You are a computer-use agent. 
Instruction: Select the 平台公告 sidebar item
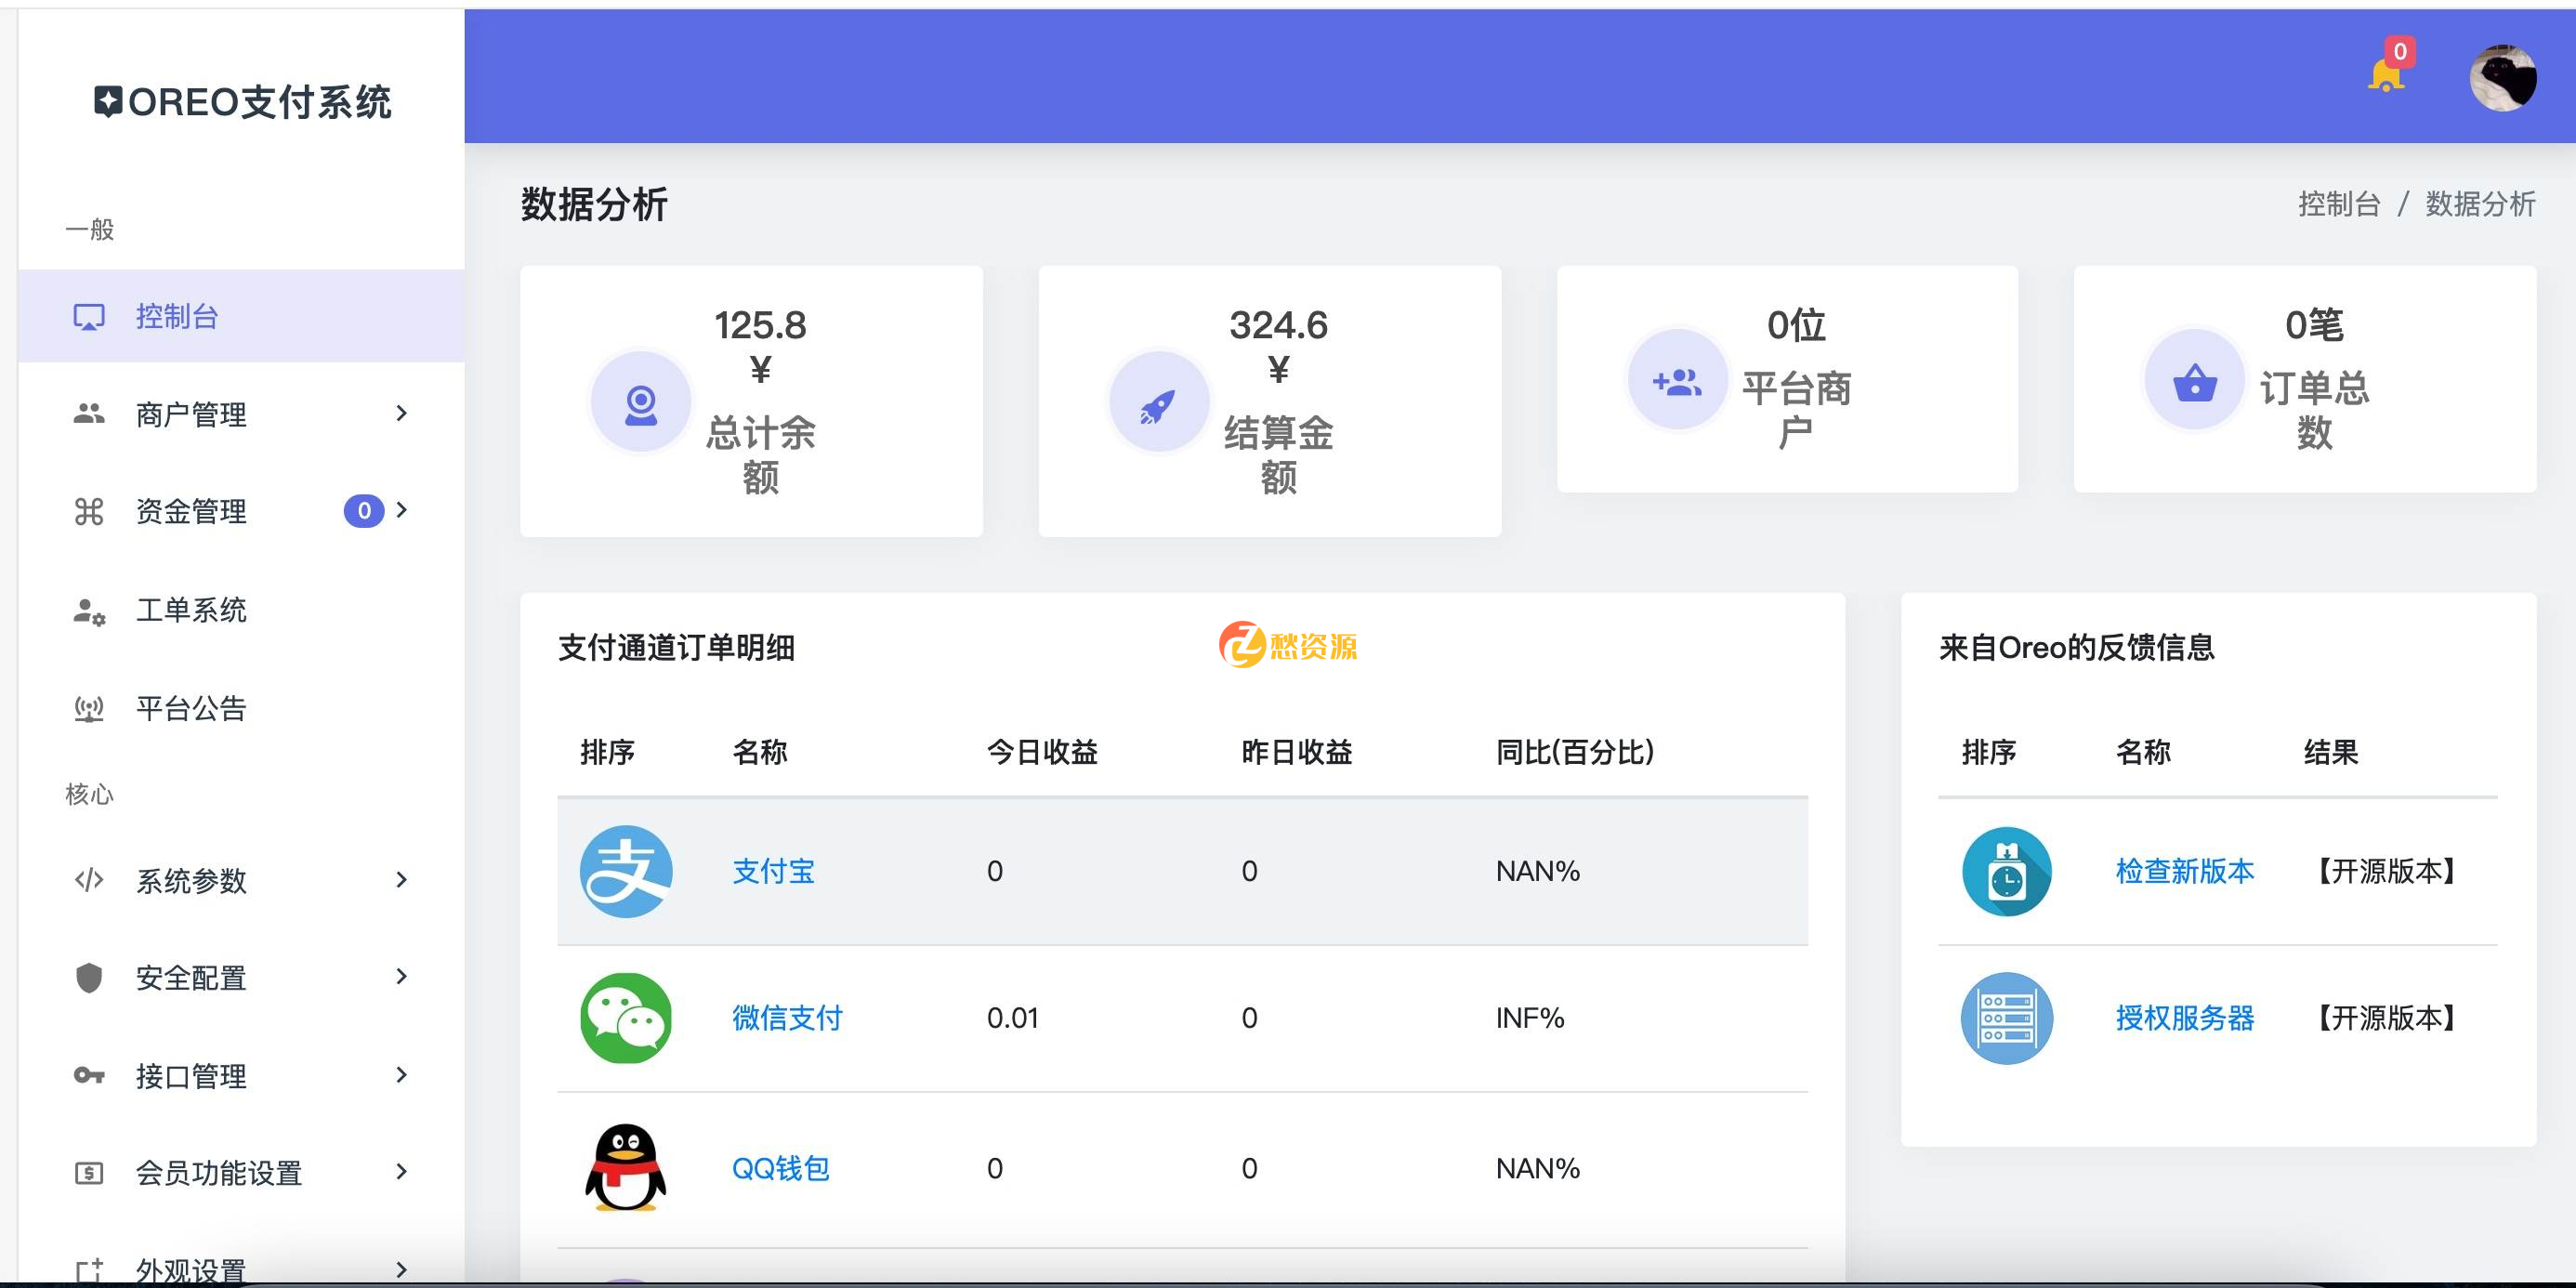click(191, 709)
